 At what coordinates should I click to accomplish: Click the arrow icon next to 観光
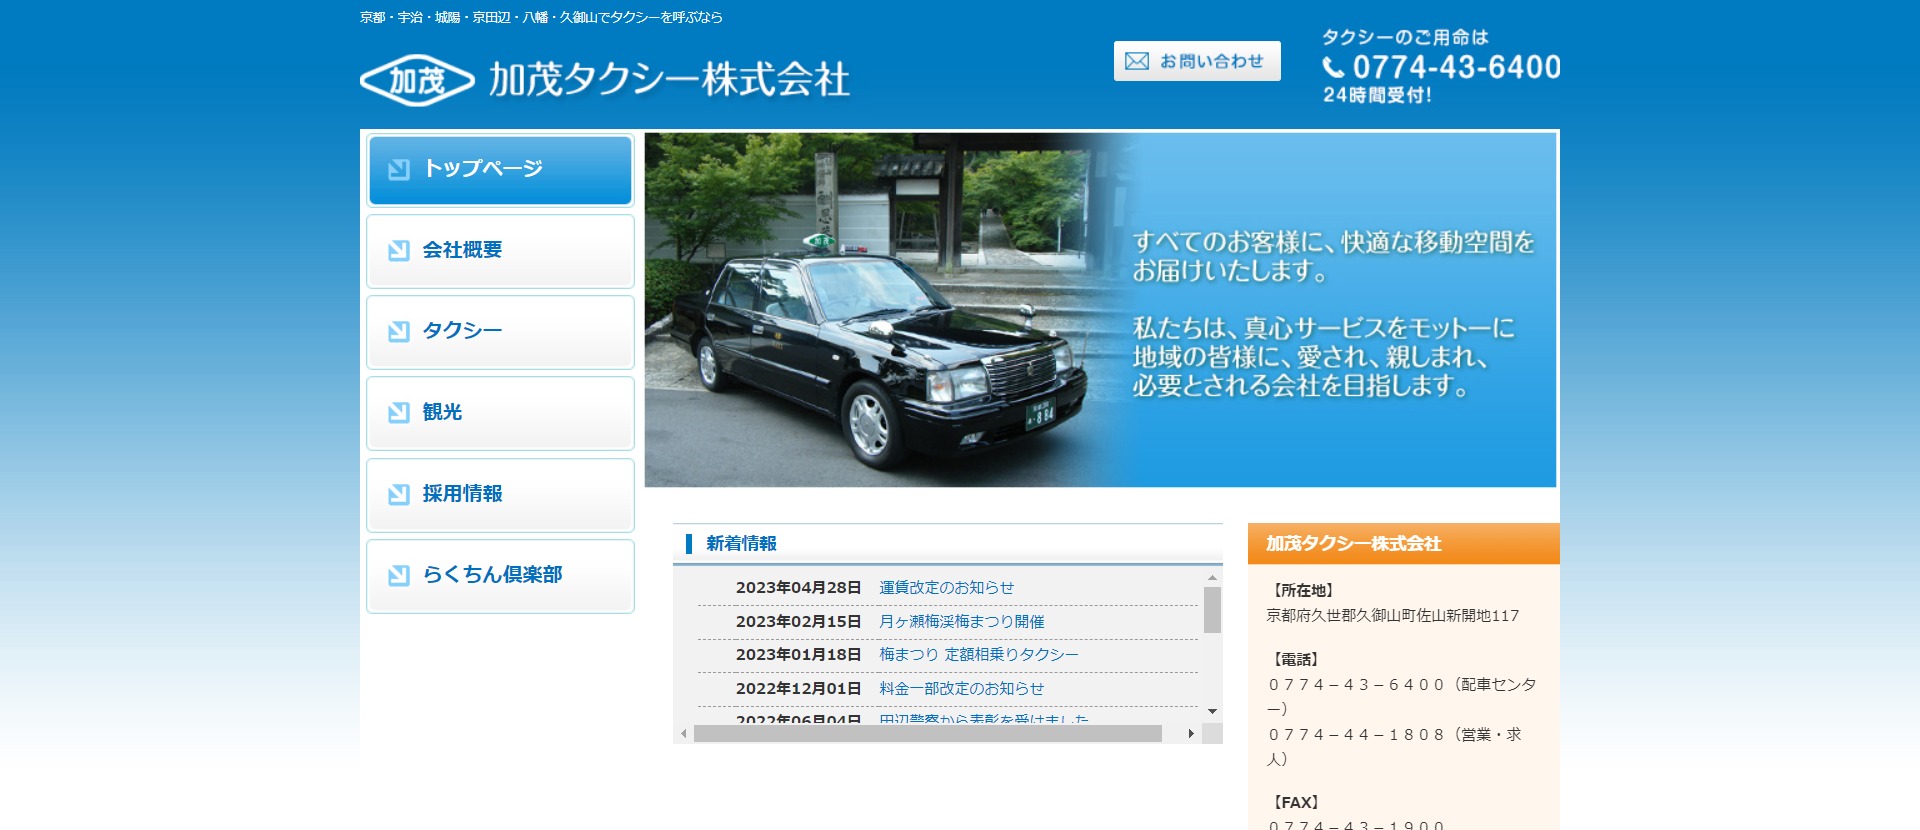click(399, 412)
